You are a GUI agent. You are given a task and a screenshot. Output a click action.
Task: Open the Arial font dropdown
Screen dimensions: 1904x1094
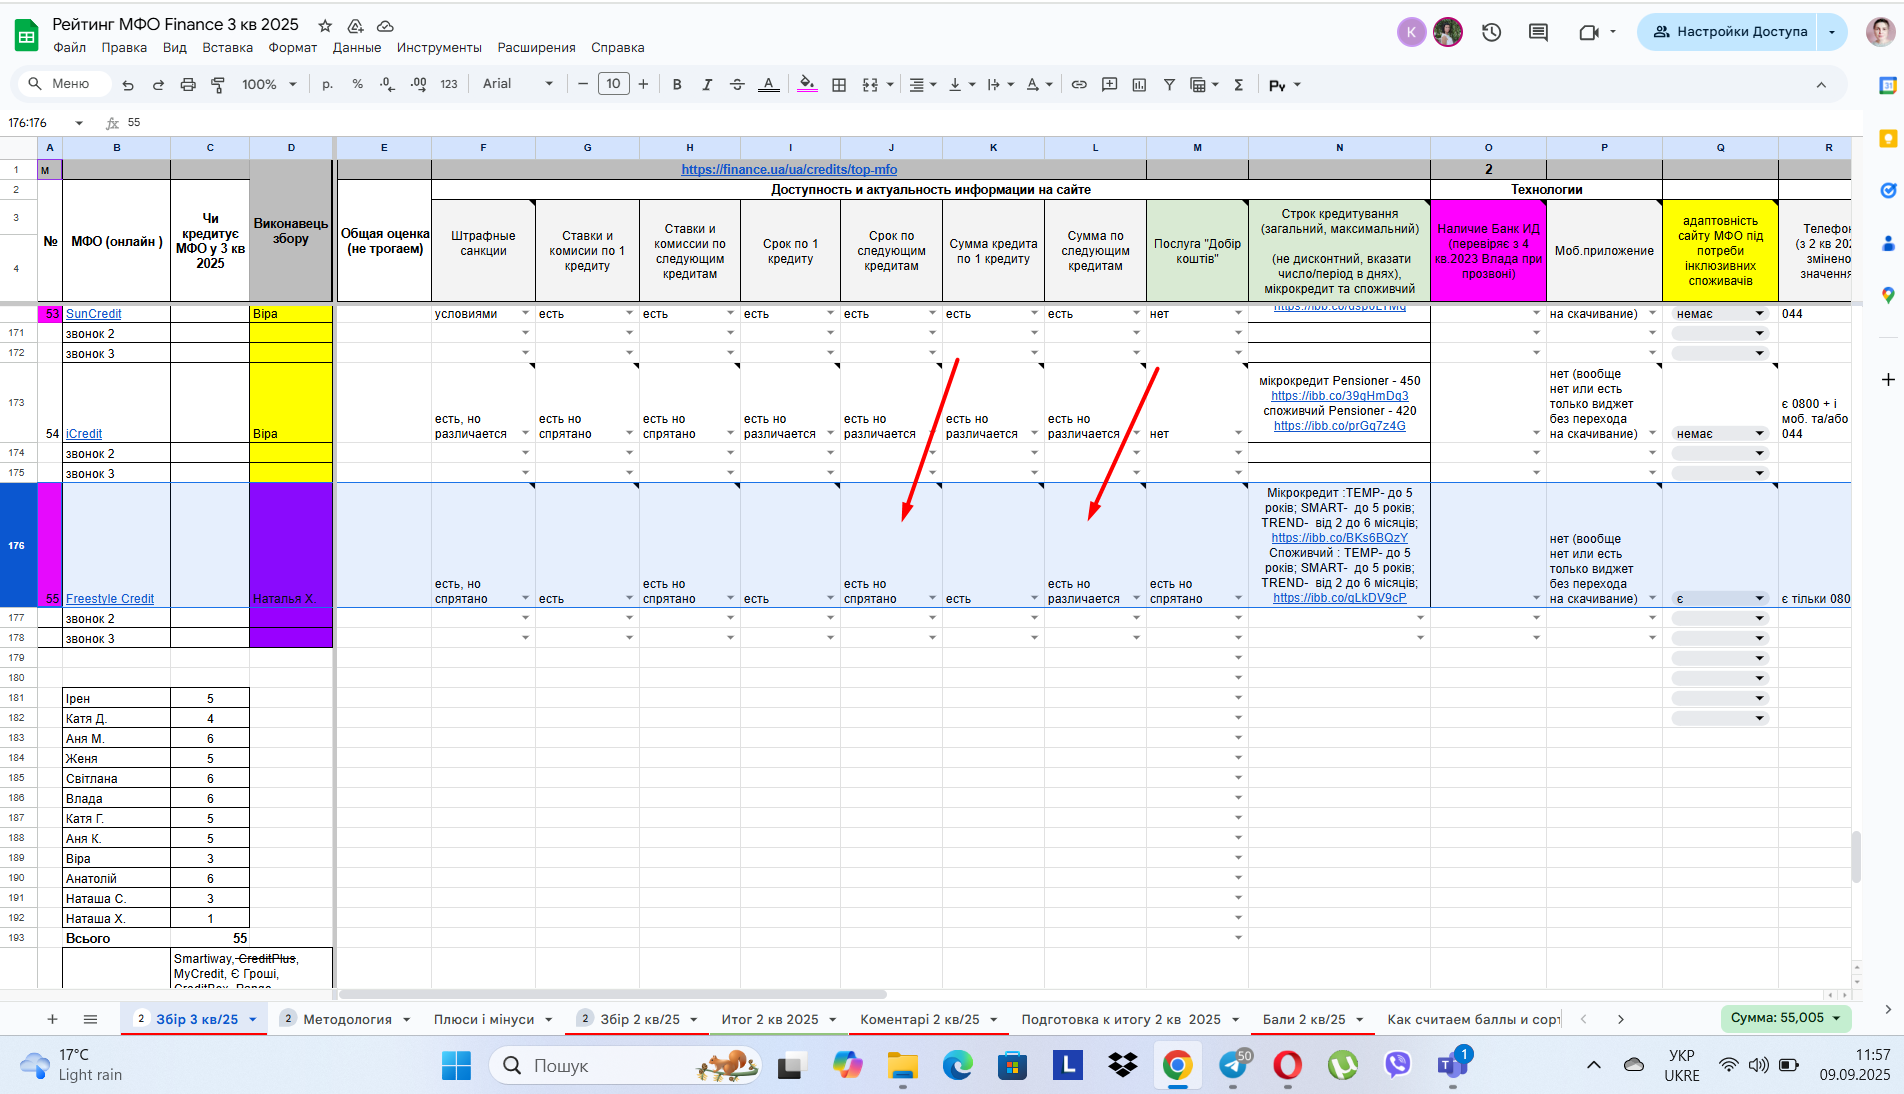[517, 84]
